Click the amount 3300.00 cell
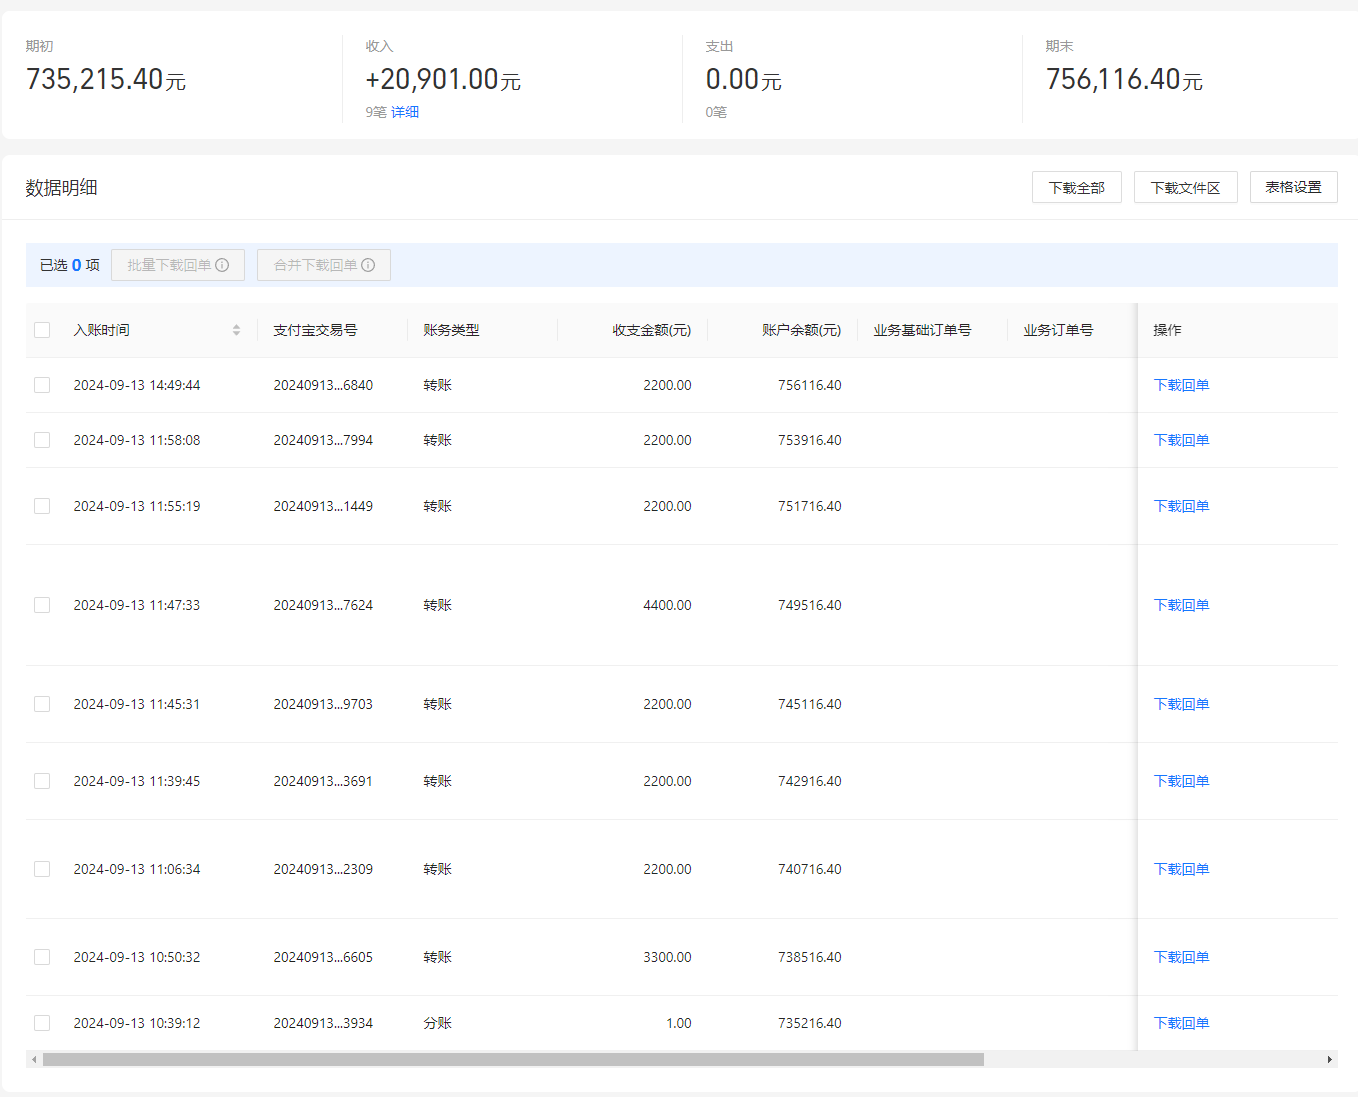The width and height of the screenshot is (1358, 1097). [667, 957]
